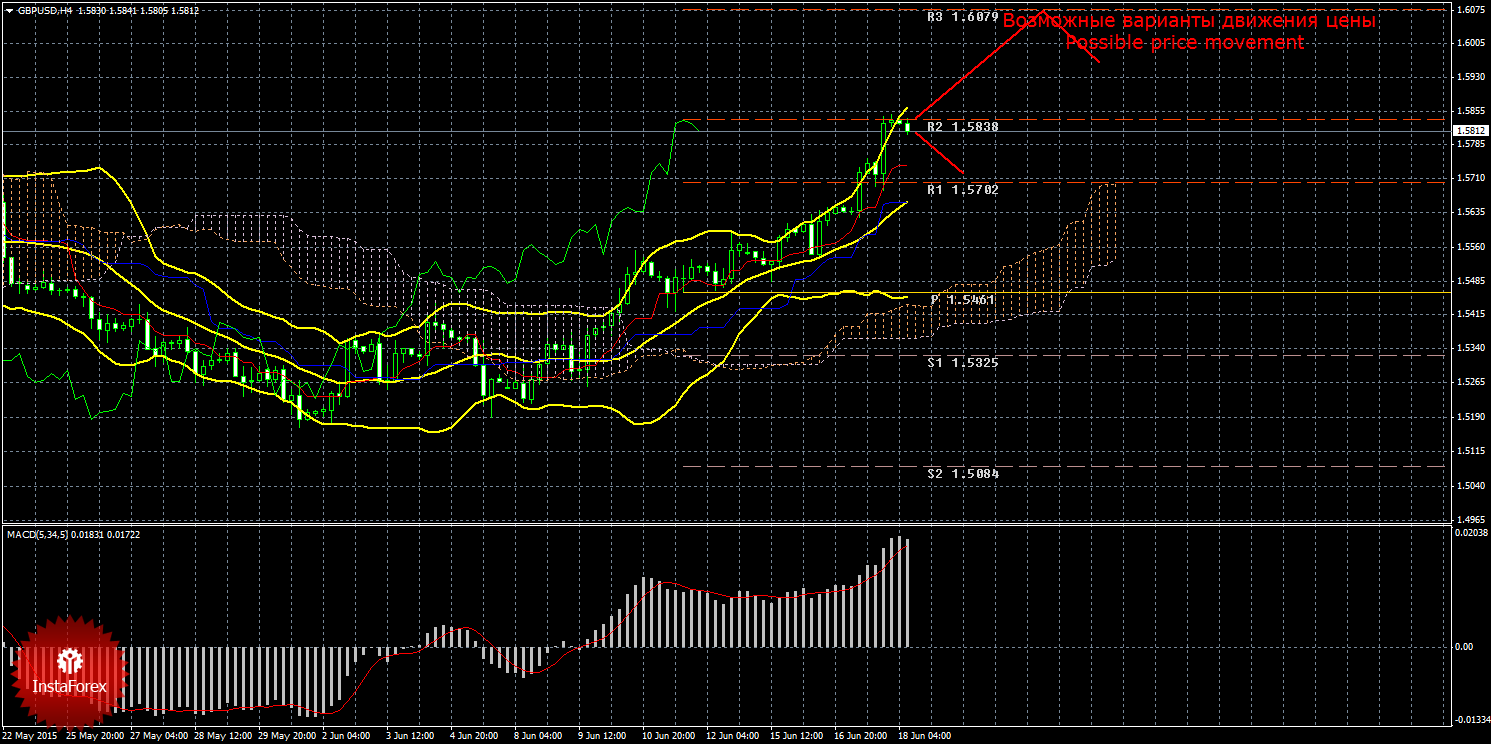This screenshot has width=1491, height=744.
Task: Click the "22 May 2015" time axis label
Action: (x=29, y=736)
